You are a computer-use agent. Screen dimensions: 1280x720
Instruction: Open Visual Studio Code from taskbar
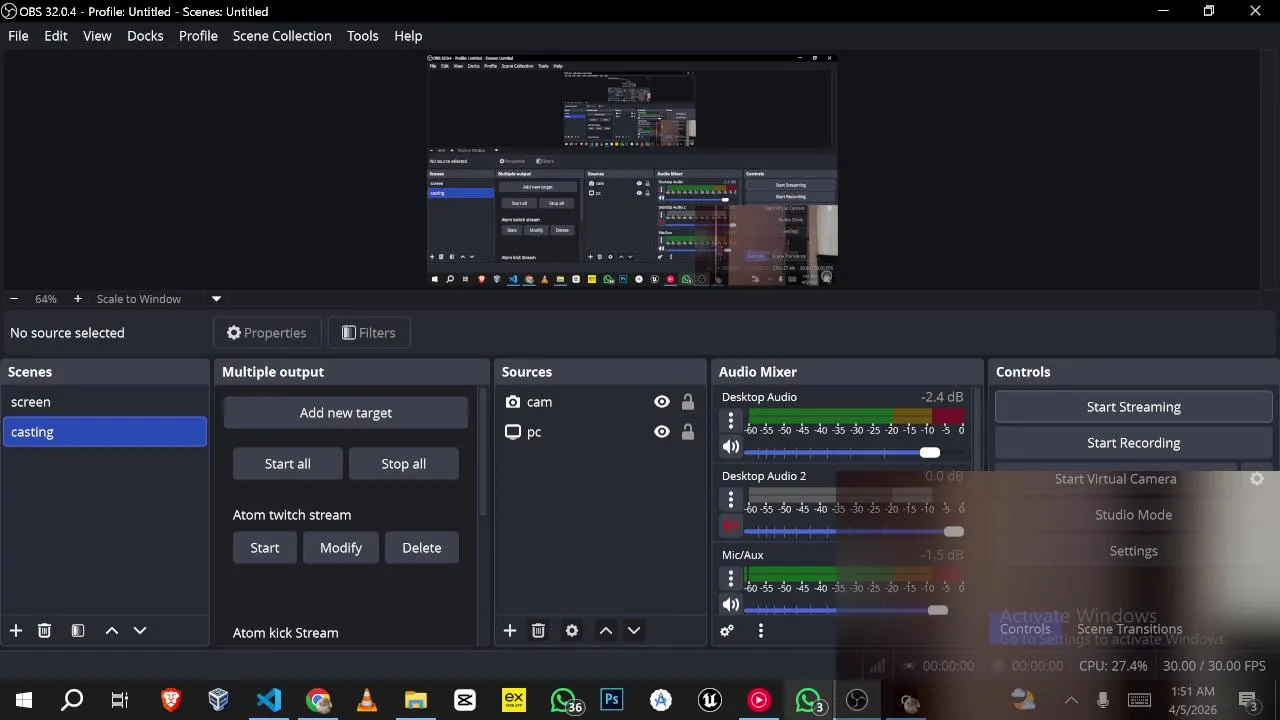[269, 700]
